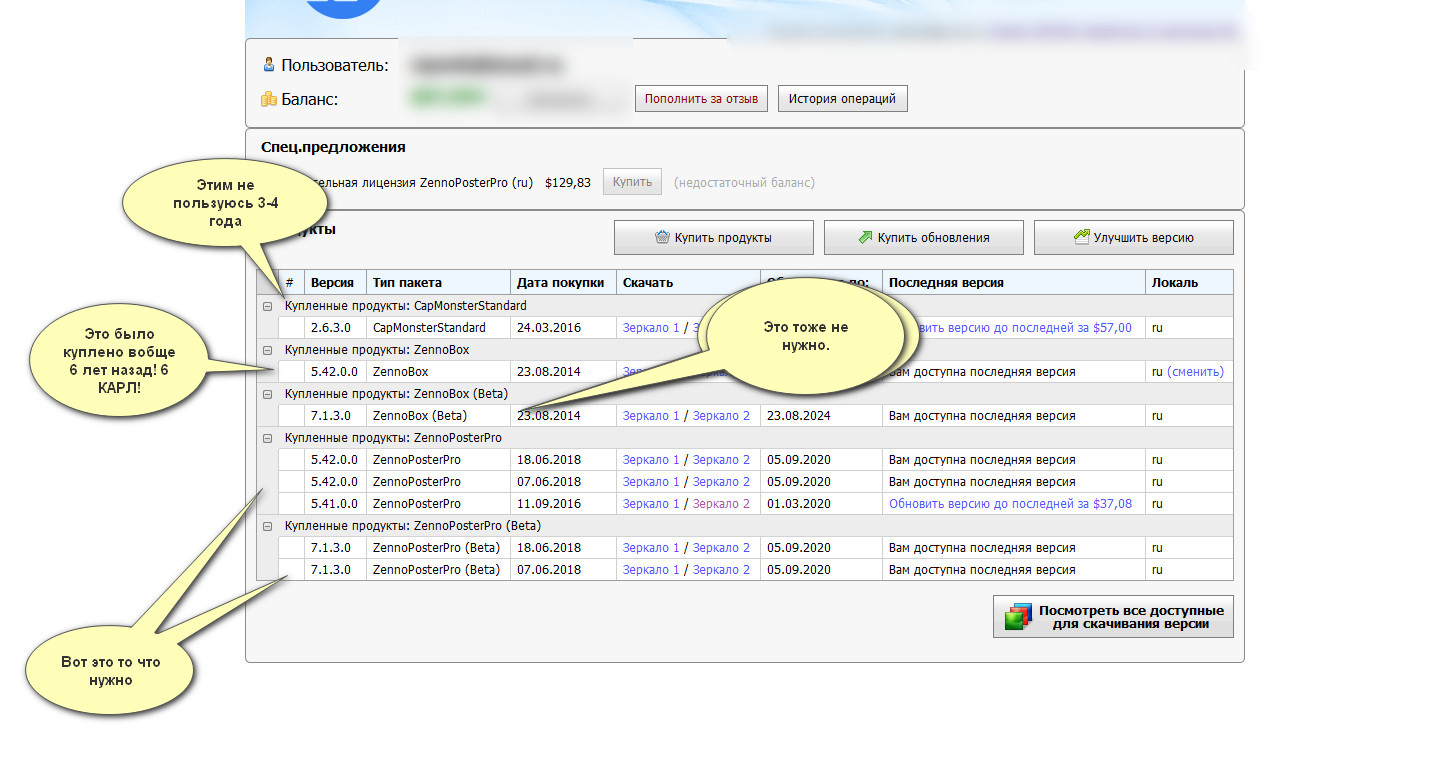Click the "Последняя версия" column header
1456x766 pixels.
(x=946, y=283)
